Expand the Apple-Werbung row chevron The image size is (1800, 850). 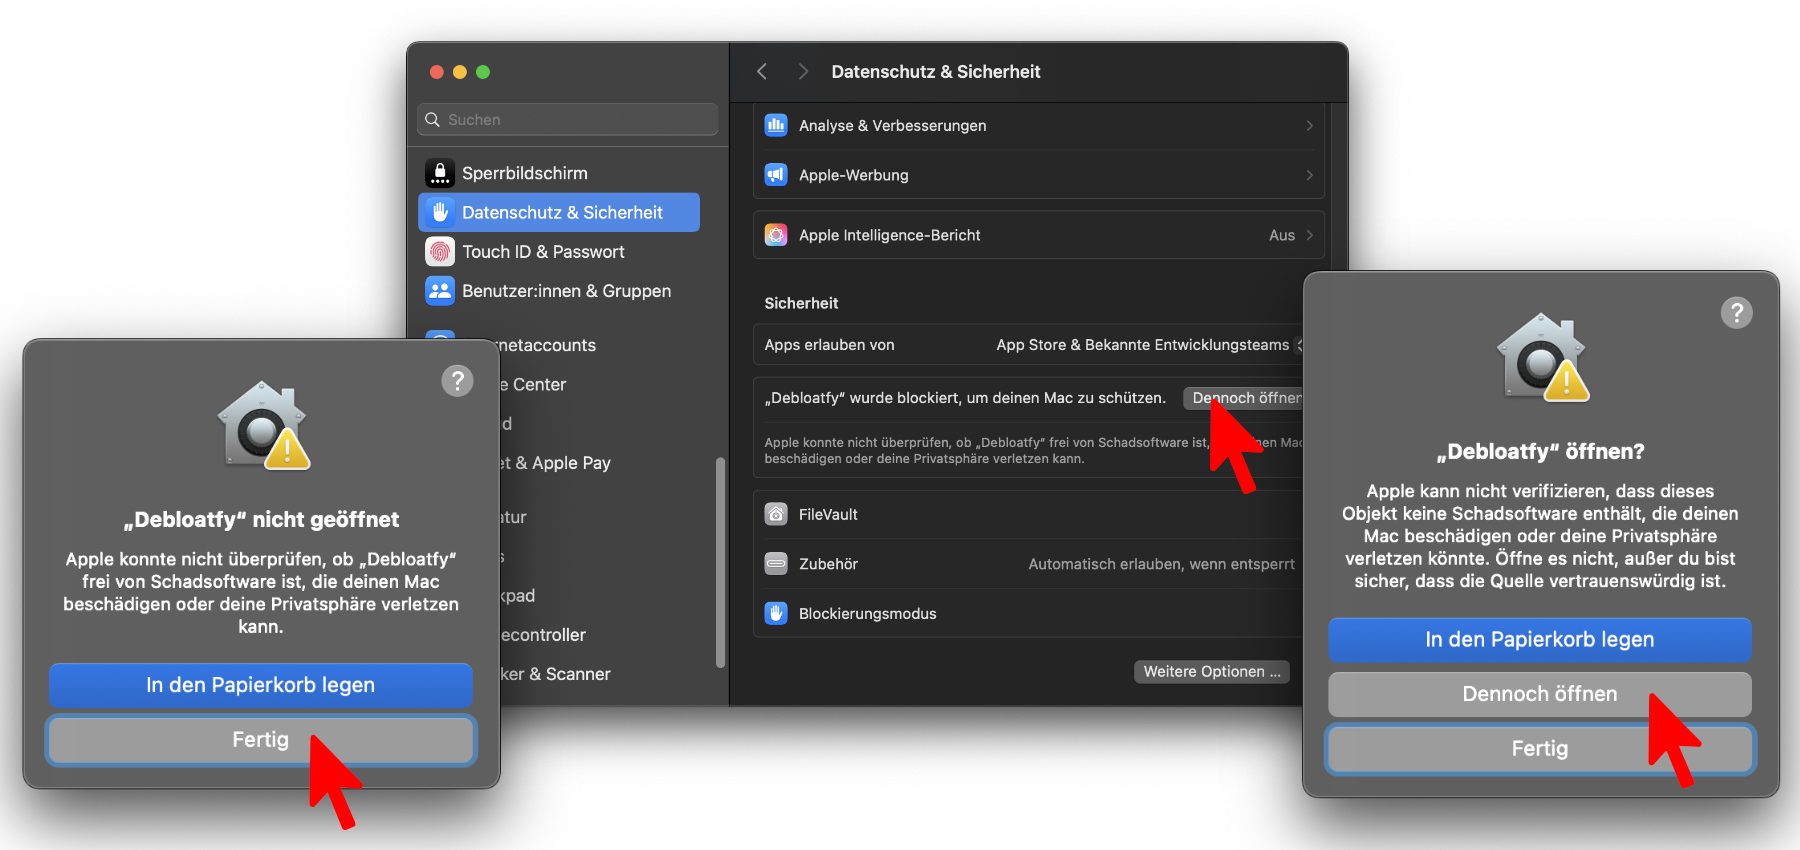(1309, 175)
